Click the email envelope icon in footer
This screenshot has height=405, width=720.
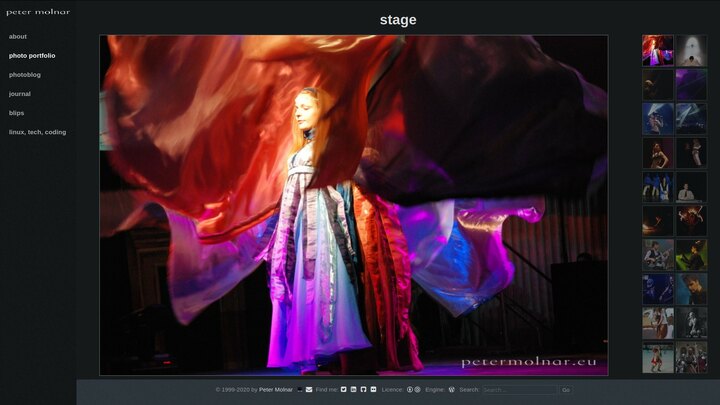309,389
